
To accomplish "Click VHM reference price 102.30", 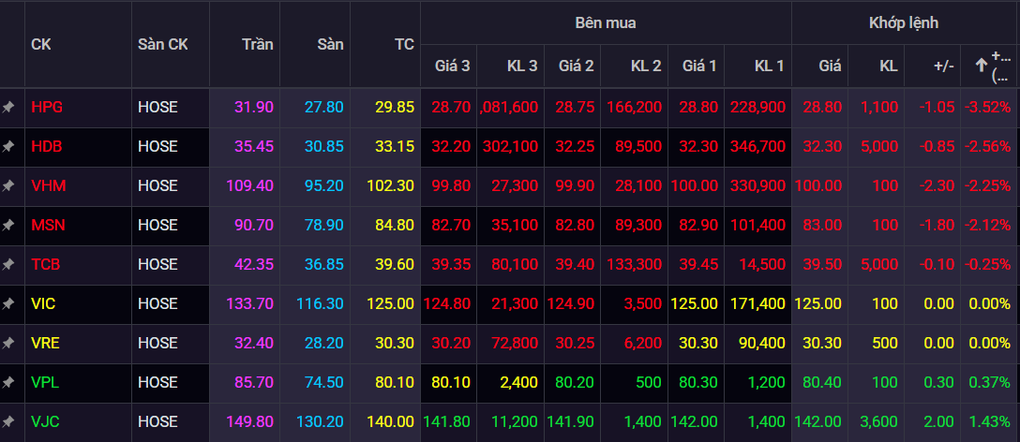I will [390, 186].
